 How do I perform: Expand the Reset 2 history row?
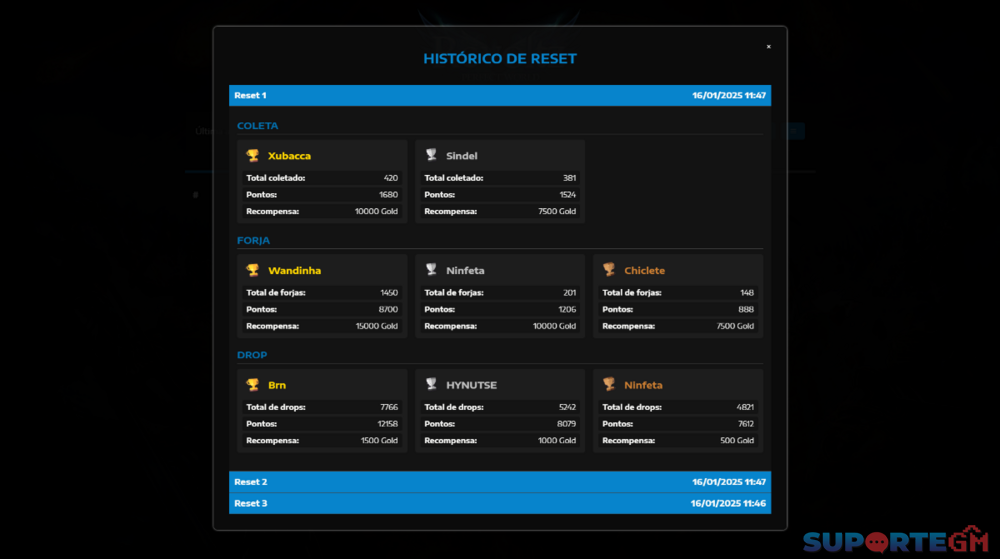pyautogui.click(x=499, y=482)
